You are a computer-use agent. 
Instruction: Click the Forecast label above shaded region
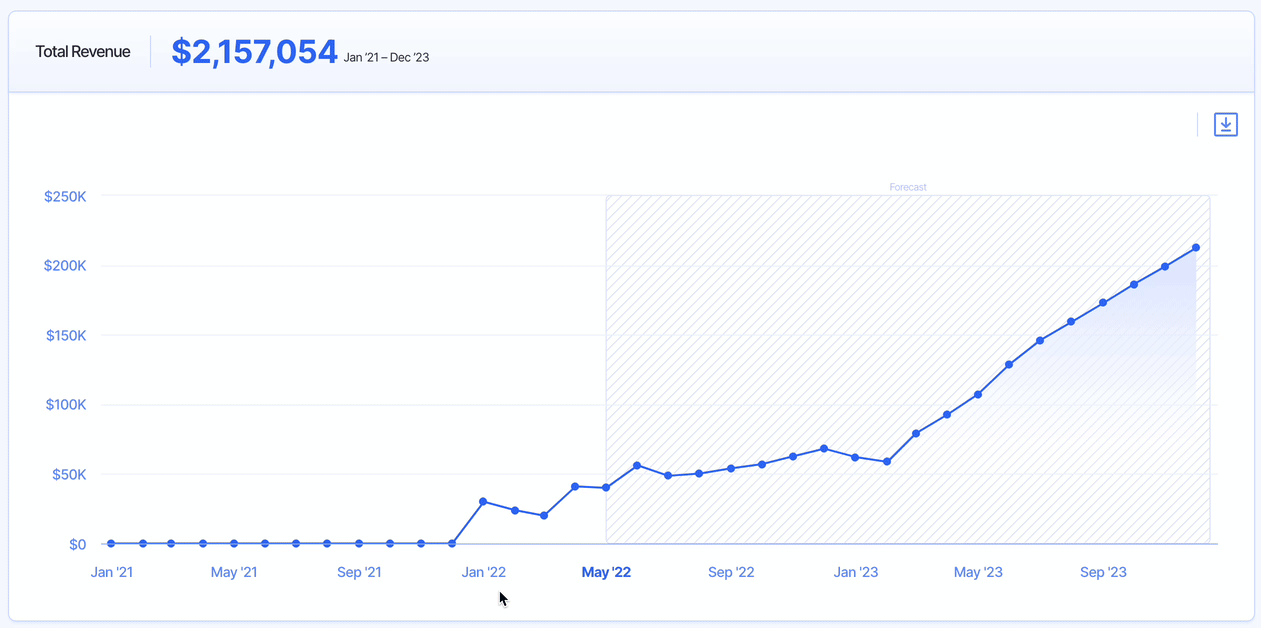coord(908,187)
